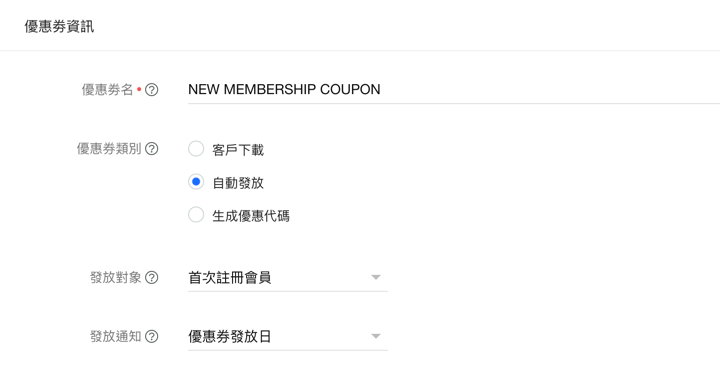The image size is (720, 380).
Task: Pick the 生成優惠代碼 radio option
Action: tap(196, 214)
